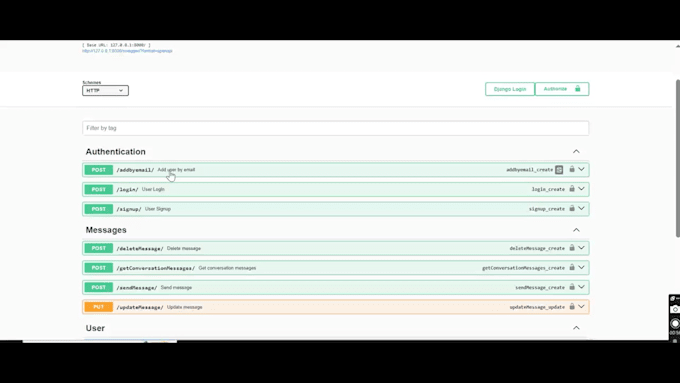The image size is (680, 383).
Task: Click the Messages tag heading
Action: 106,230
